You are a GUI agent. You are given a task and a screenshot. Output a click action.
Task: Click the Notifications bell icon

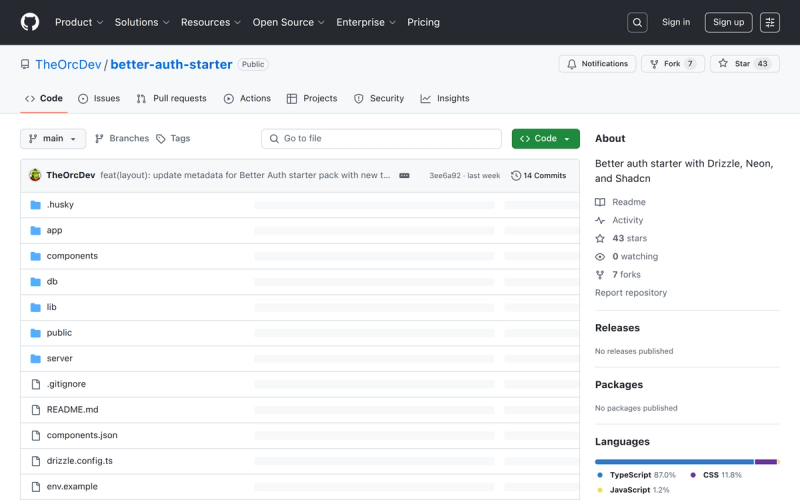(x=571, y=64)
